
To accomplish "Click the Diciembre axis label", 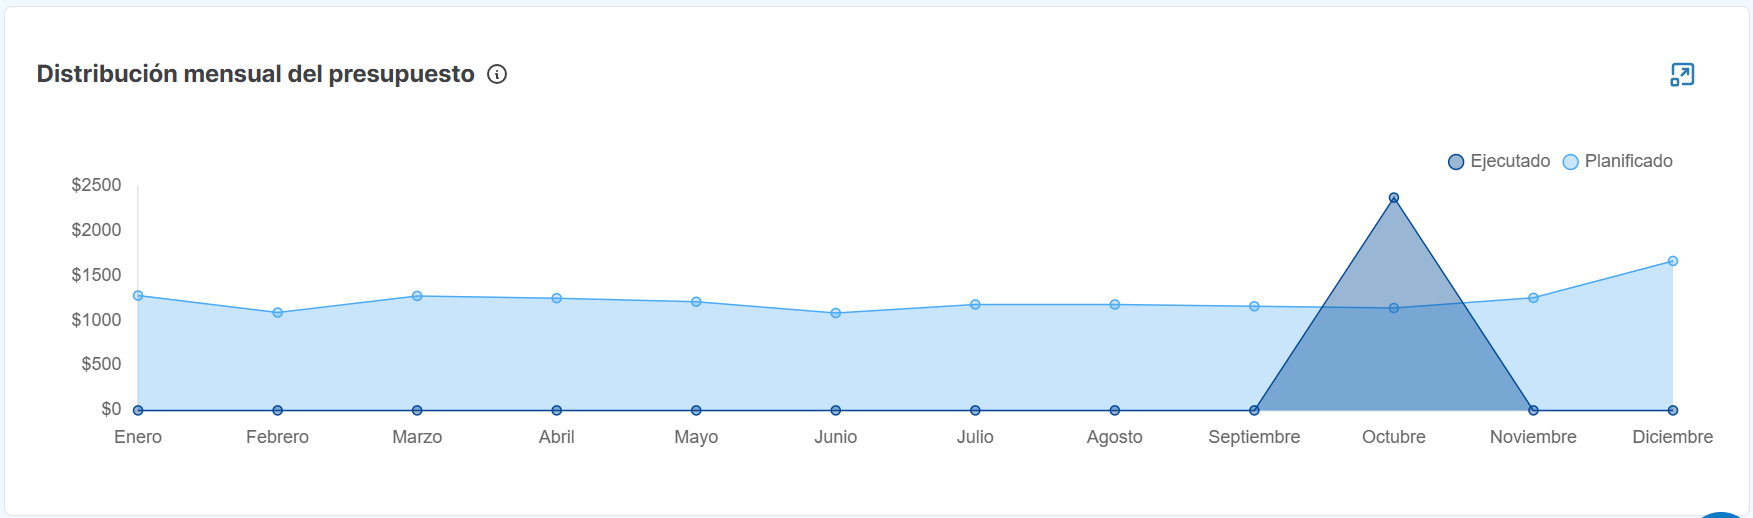I will point(1672,437).
